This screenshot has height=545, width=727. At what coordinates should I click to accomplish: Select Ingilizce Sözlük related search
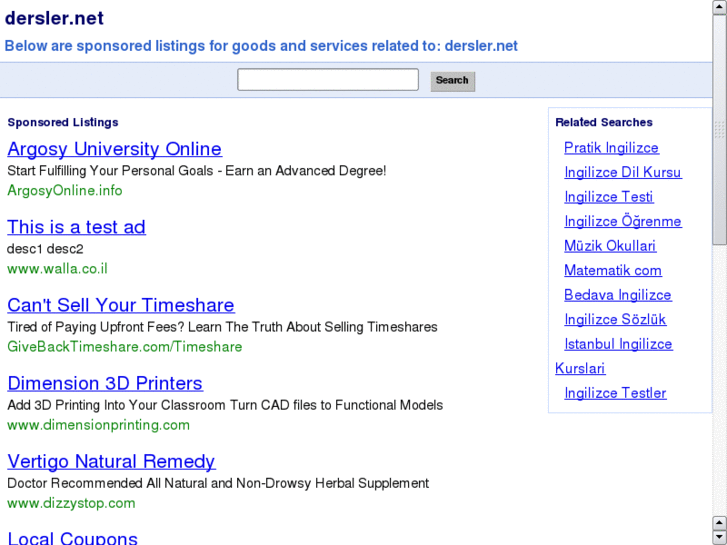point(615,320)
